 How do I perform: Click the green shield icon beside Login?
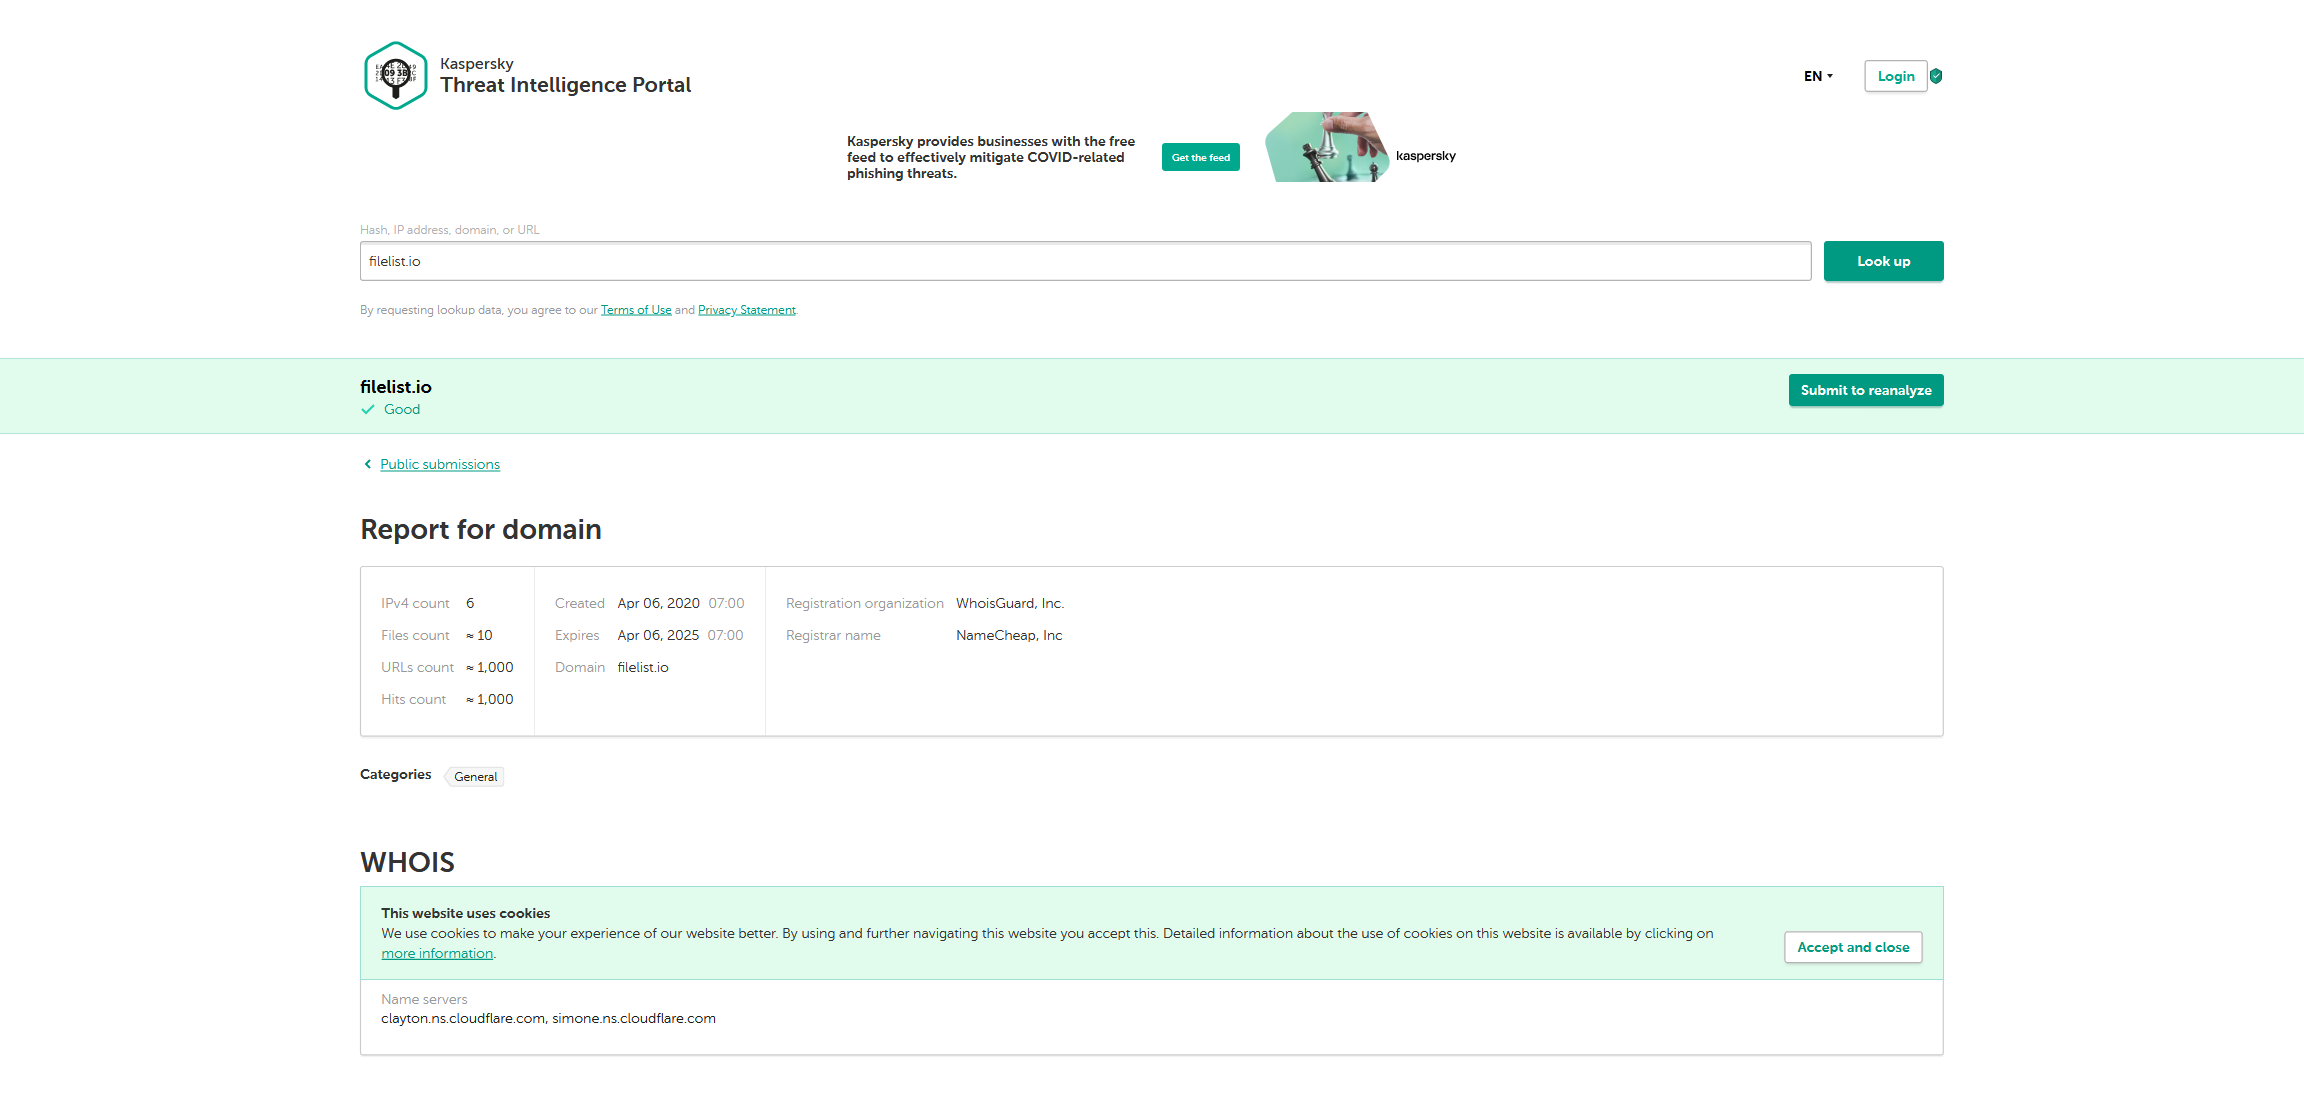pos(1936,76)
